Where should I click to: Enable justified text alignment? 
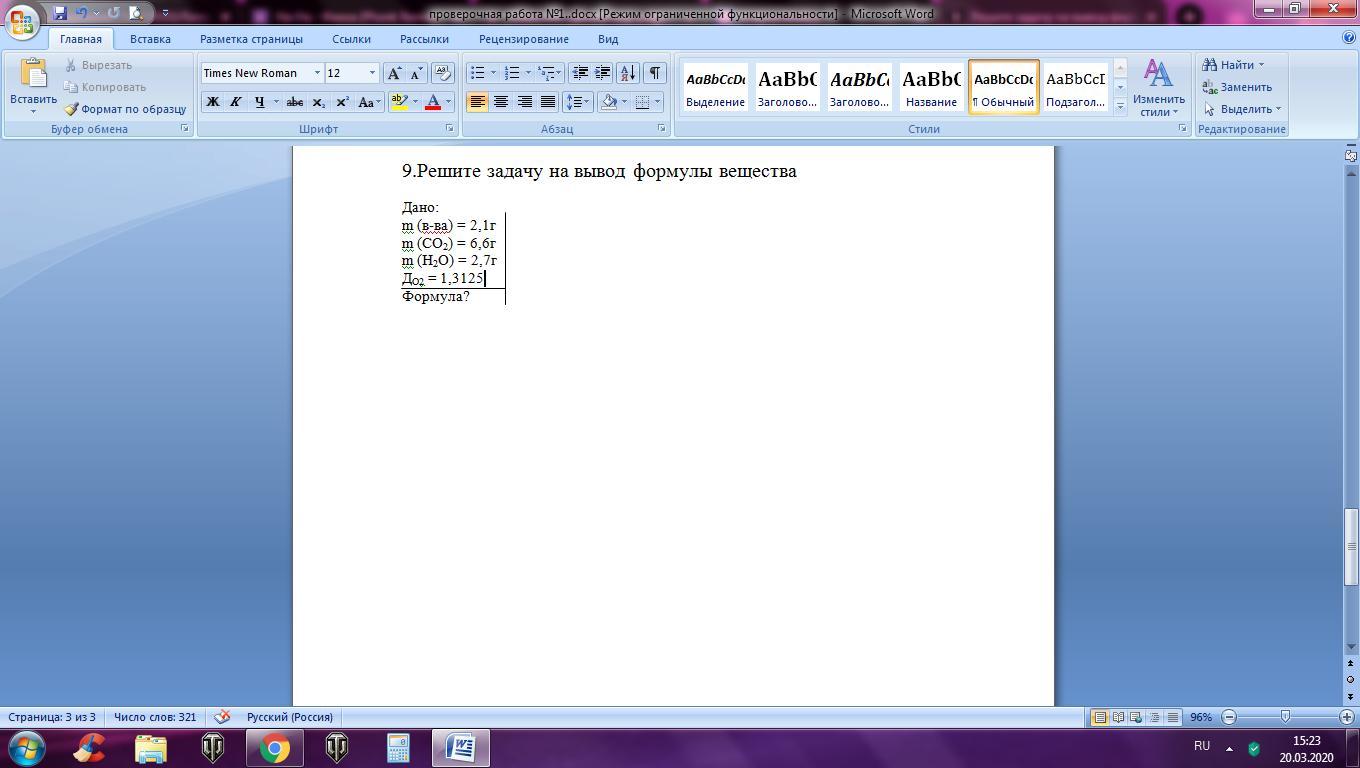[x=548, y=102]
